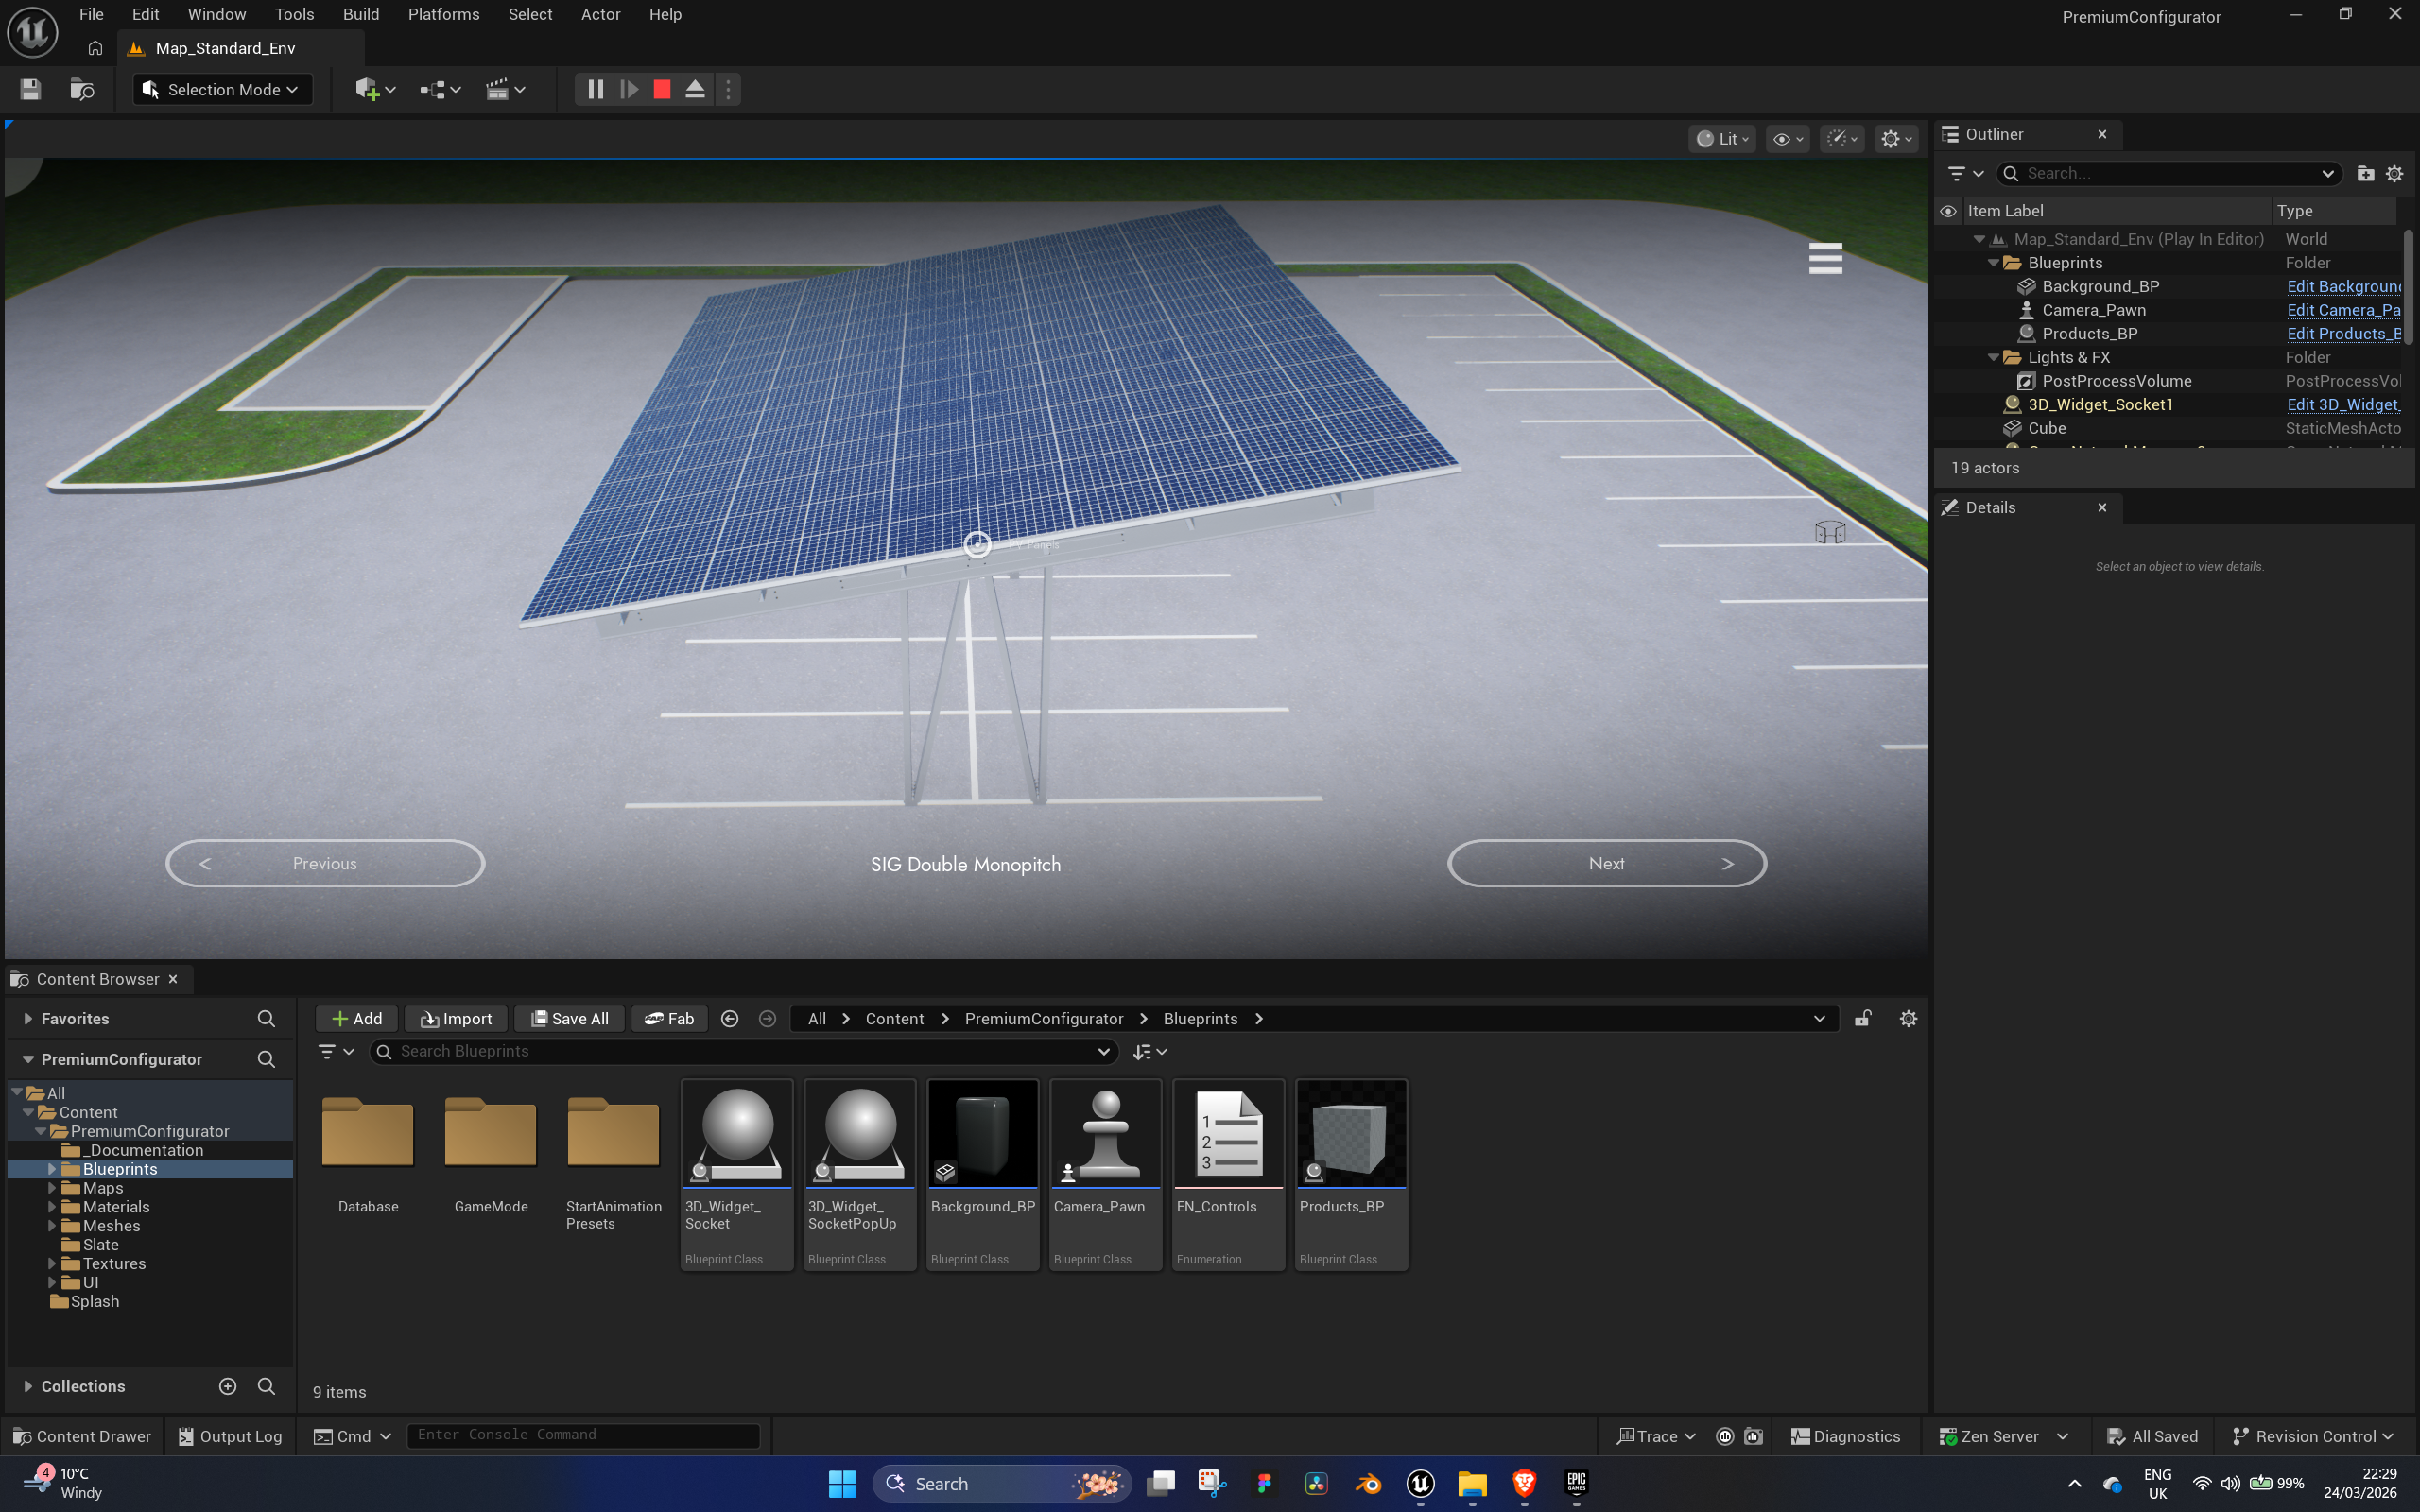Open the Selection Mode dropdown
The height and width of the screenshot is (1512, 2420).
tap(222, 90)
